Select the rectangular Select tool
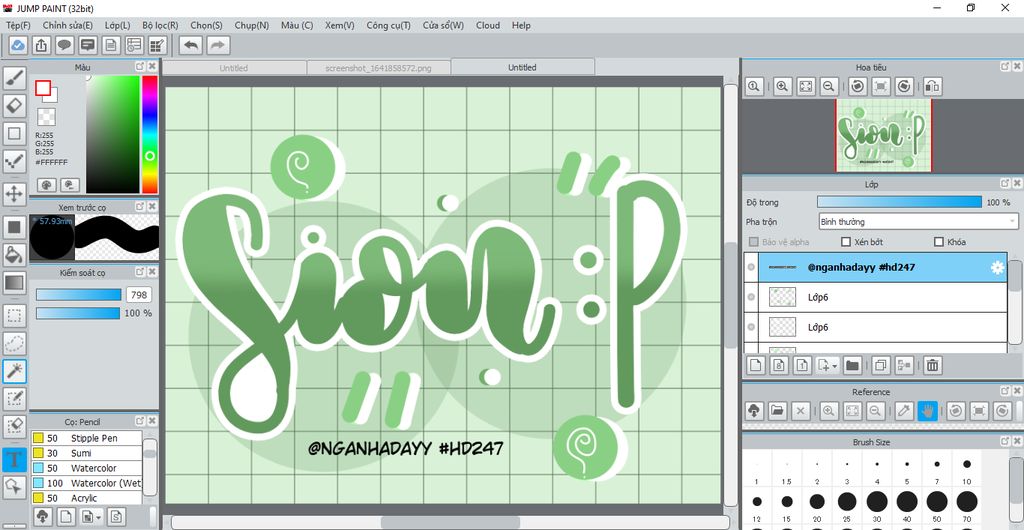 (x=14, y=316)
